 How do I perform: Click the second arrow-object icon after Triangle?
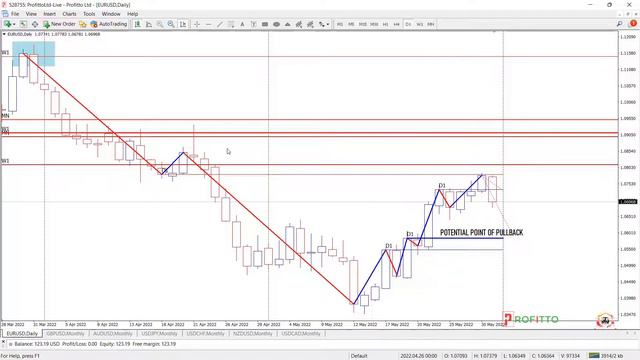[310, 24]
